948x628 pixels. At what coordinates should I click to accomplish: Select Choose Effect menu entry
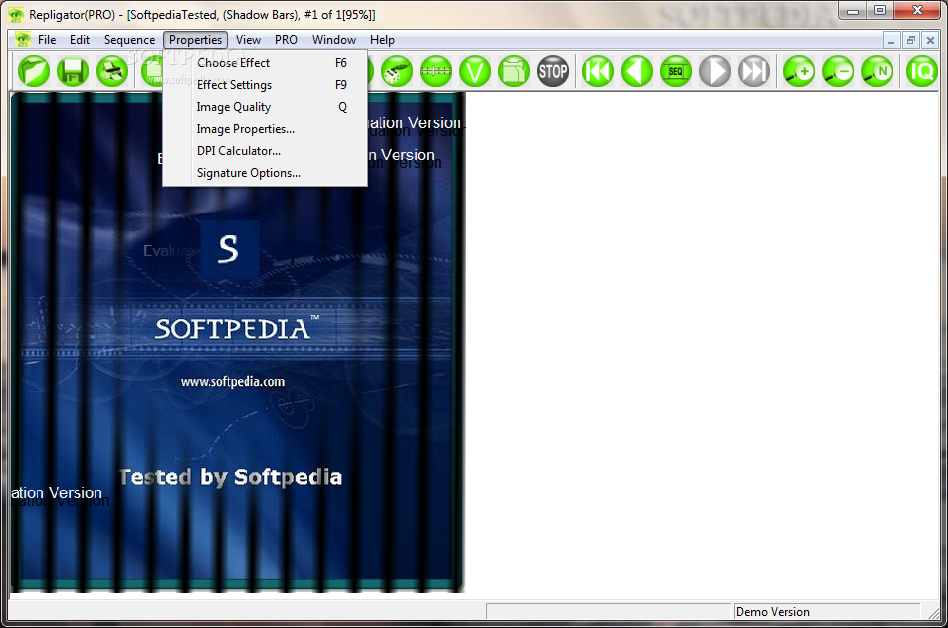pos(265,63)
